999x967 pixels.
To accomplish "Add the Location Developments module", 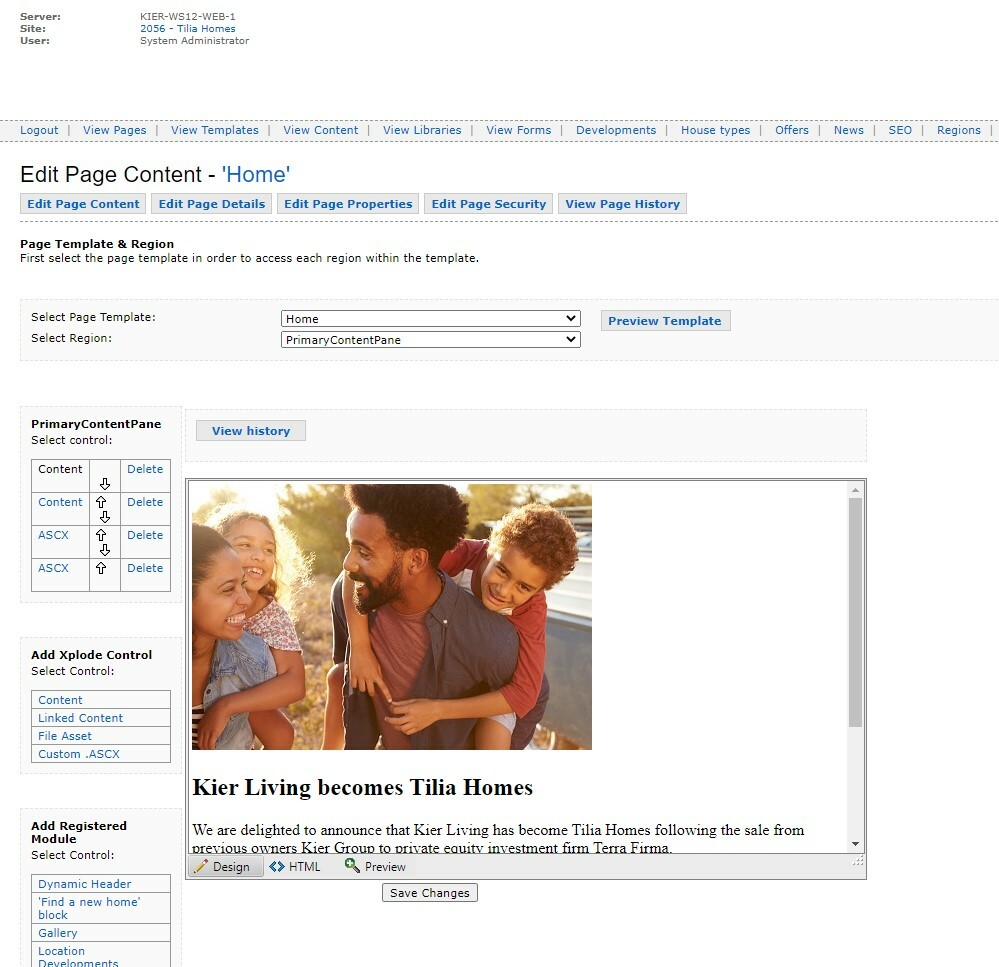I will click(x=78, y=957).
